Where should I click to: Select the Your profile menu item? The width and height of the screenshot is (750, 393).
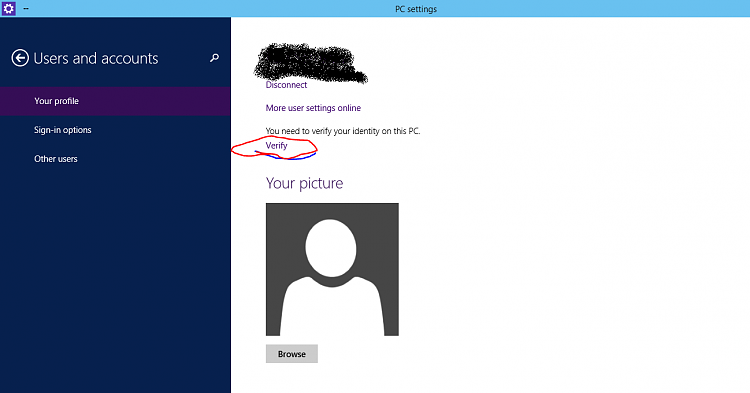tap(115, 101)
